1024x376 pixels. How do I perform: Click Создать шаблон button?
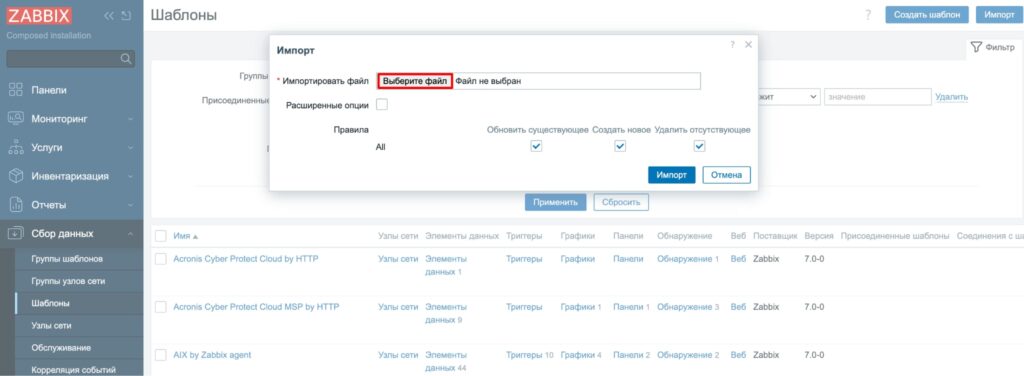coord(927,15)
